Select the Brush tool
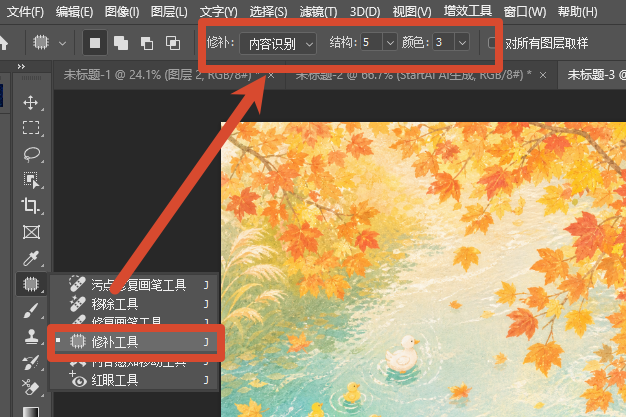 (31, 311)
